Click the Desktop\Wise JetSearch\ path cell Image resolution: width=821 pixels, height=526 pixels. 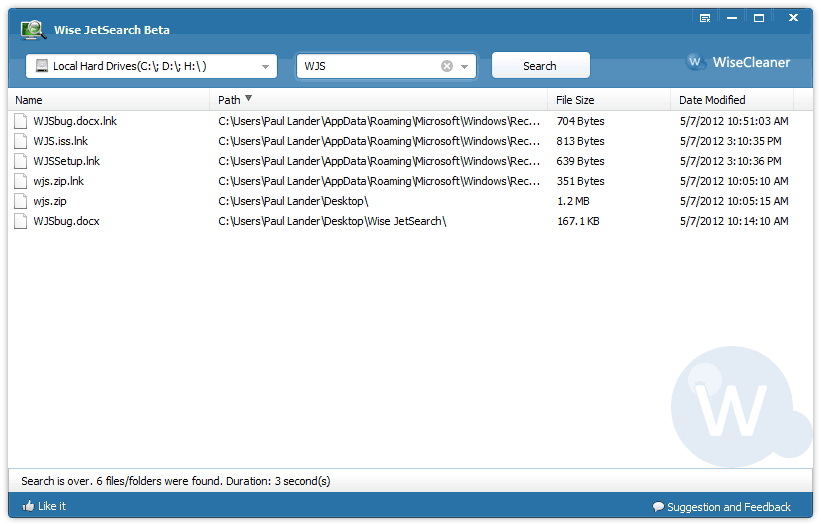point(332,221)
